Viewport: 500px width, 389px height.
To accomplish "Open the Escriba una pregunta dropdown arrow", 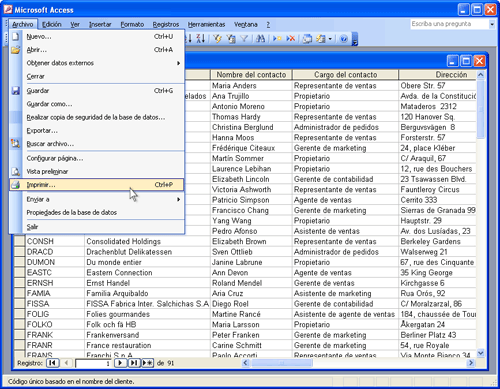I will click(x=492, y=24).
